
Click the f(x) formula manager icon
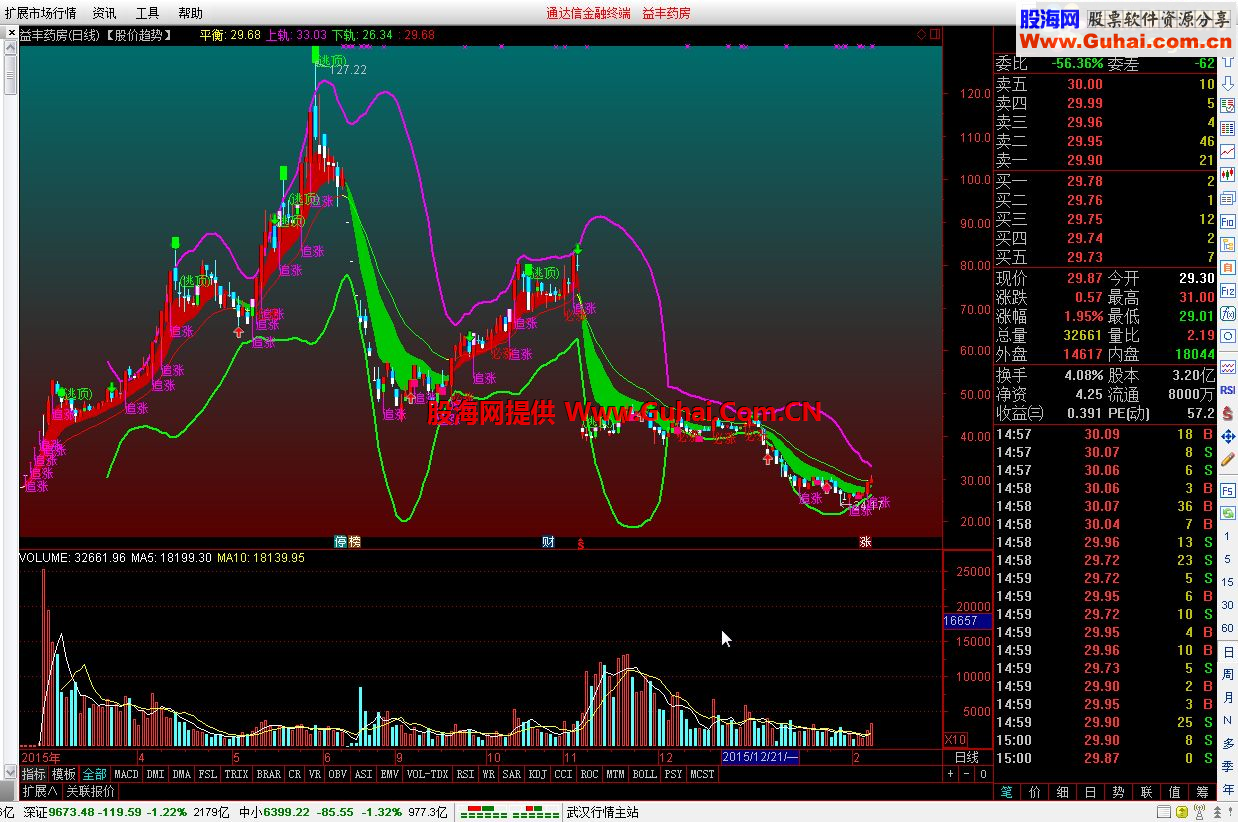(x=1227, y=312)
